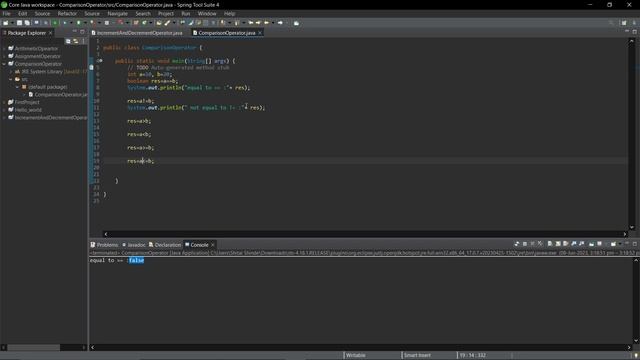
Task: Maximize the Console view
Action: coord(635,244)
